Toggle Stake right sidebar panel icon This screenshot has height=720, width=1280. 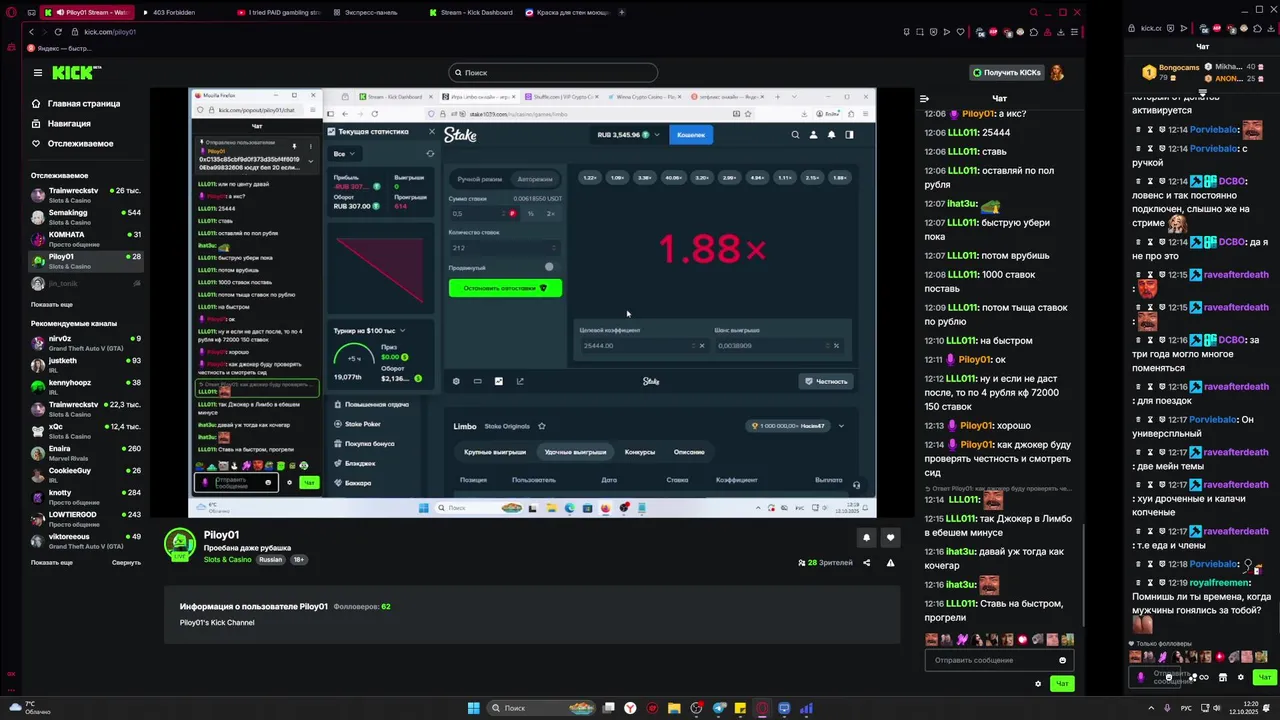[x=849, y=134]
